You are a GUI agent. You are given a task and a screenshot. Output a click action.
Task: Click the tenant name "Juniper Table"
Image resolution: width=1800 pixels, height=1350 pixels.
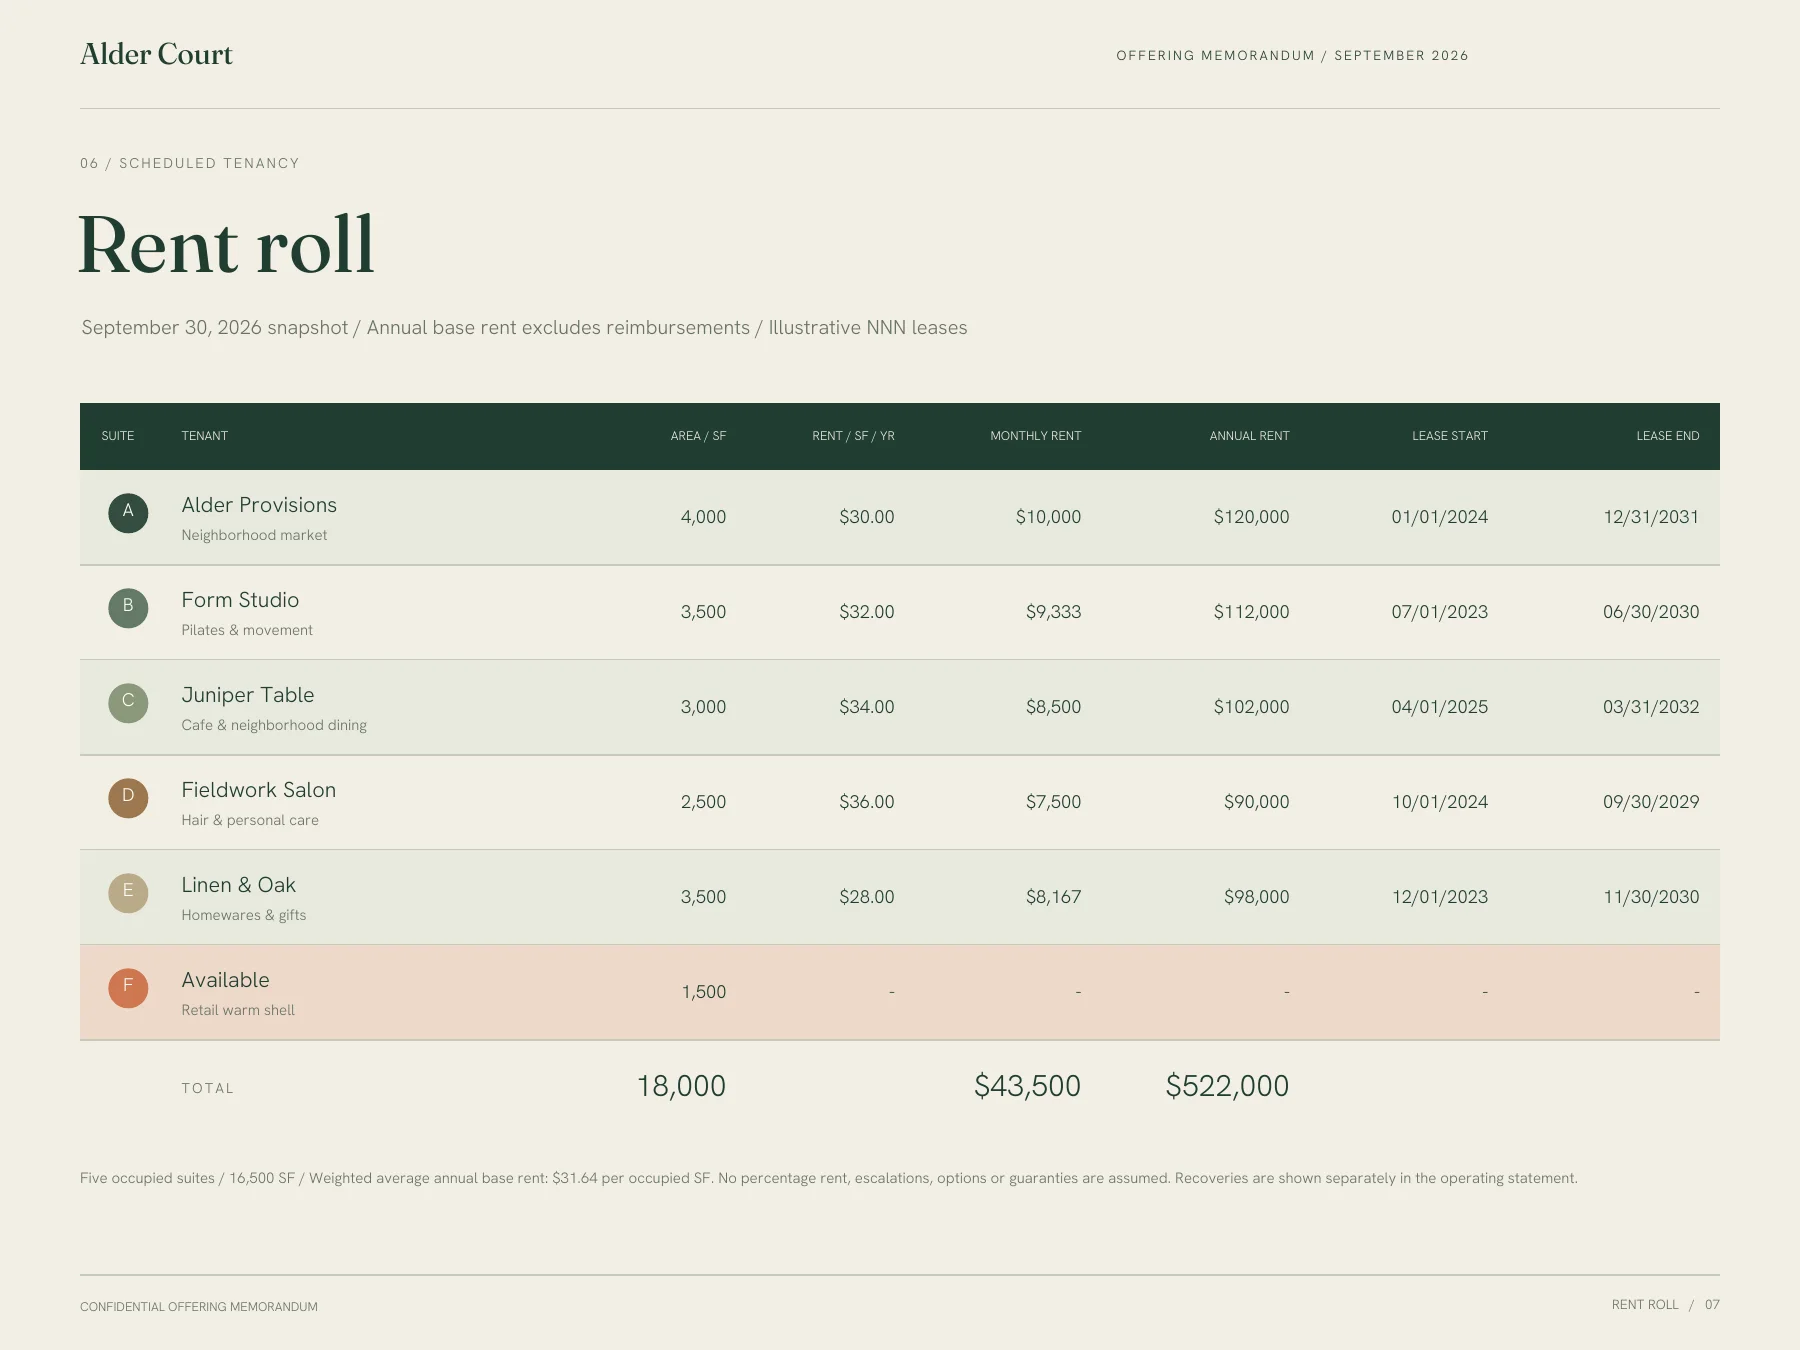click(x=248, y=695)
